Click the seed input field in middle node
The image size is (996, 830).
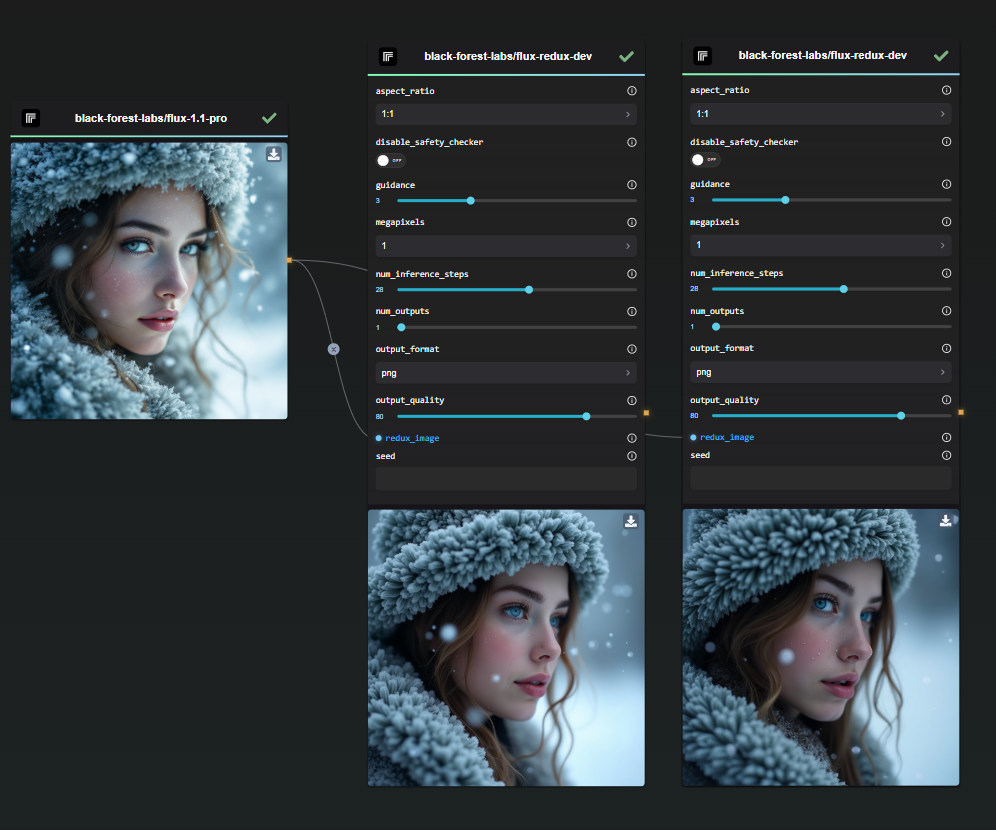click(506, 479)
